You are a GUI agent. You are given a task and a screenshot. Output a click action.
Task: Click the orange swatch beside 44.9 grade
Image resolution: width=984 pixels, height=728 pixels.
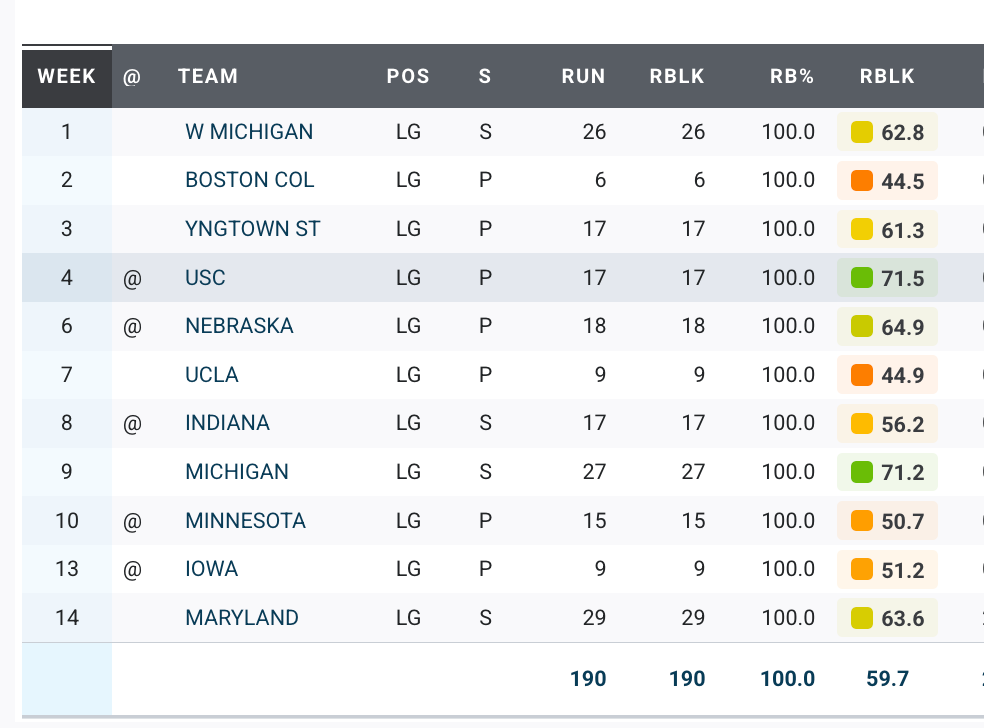(x=862, y=375)
